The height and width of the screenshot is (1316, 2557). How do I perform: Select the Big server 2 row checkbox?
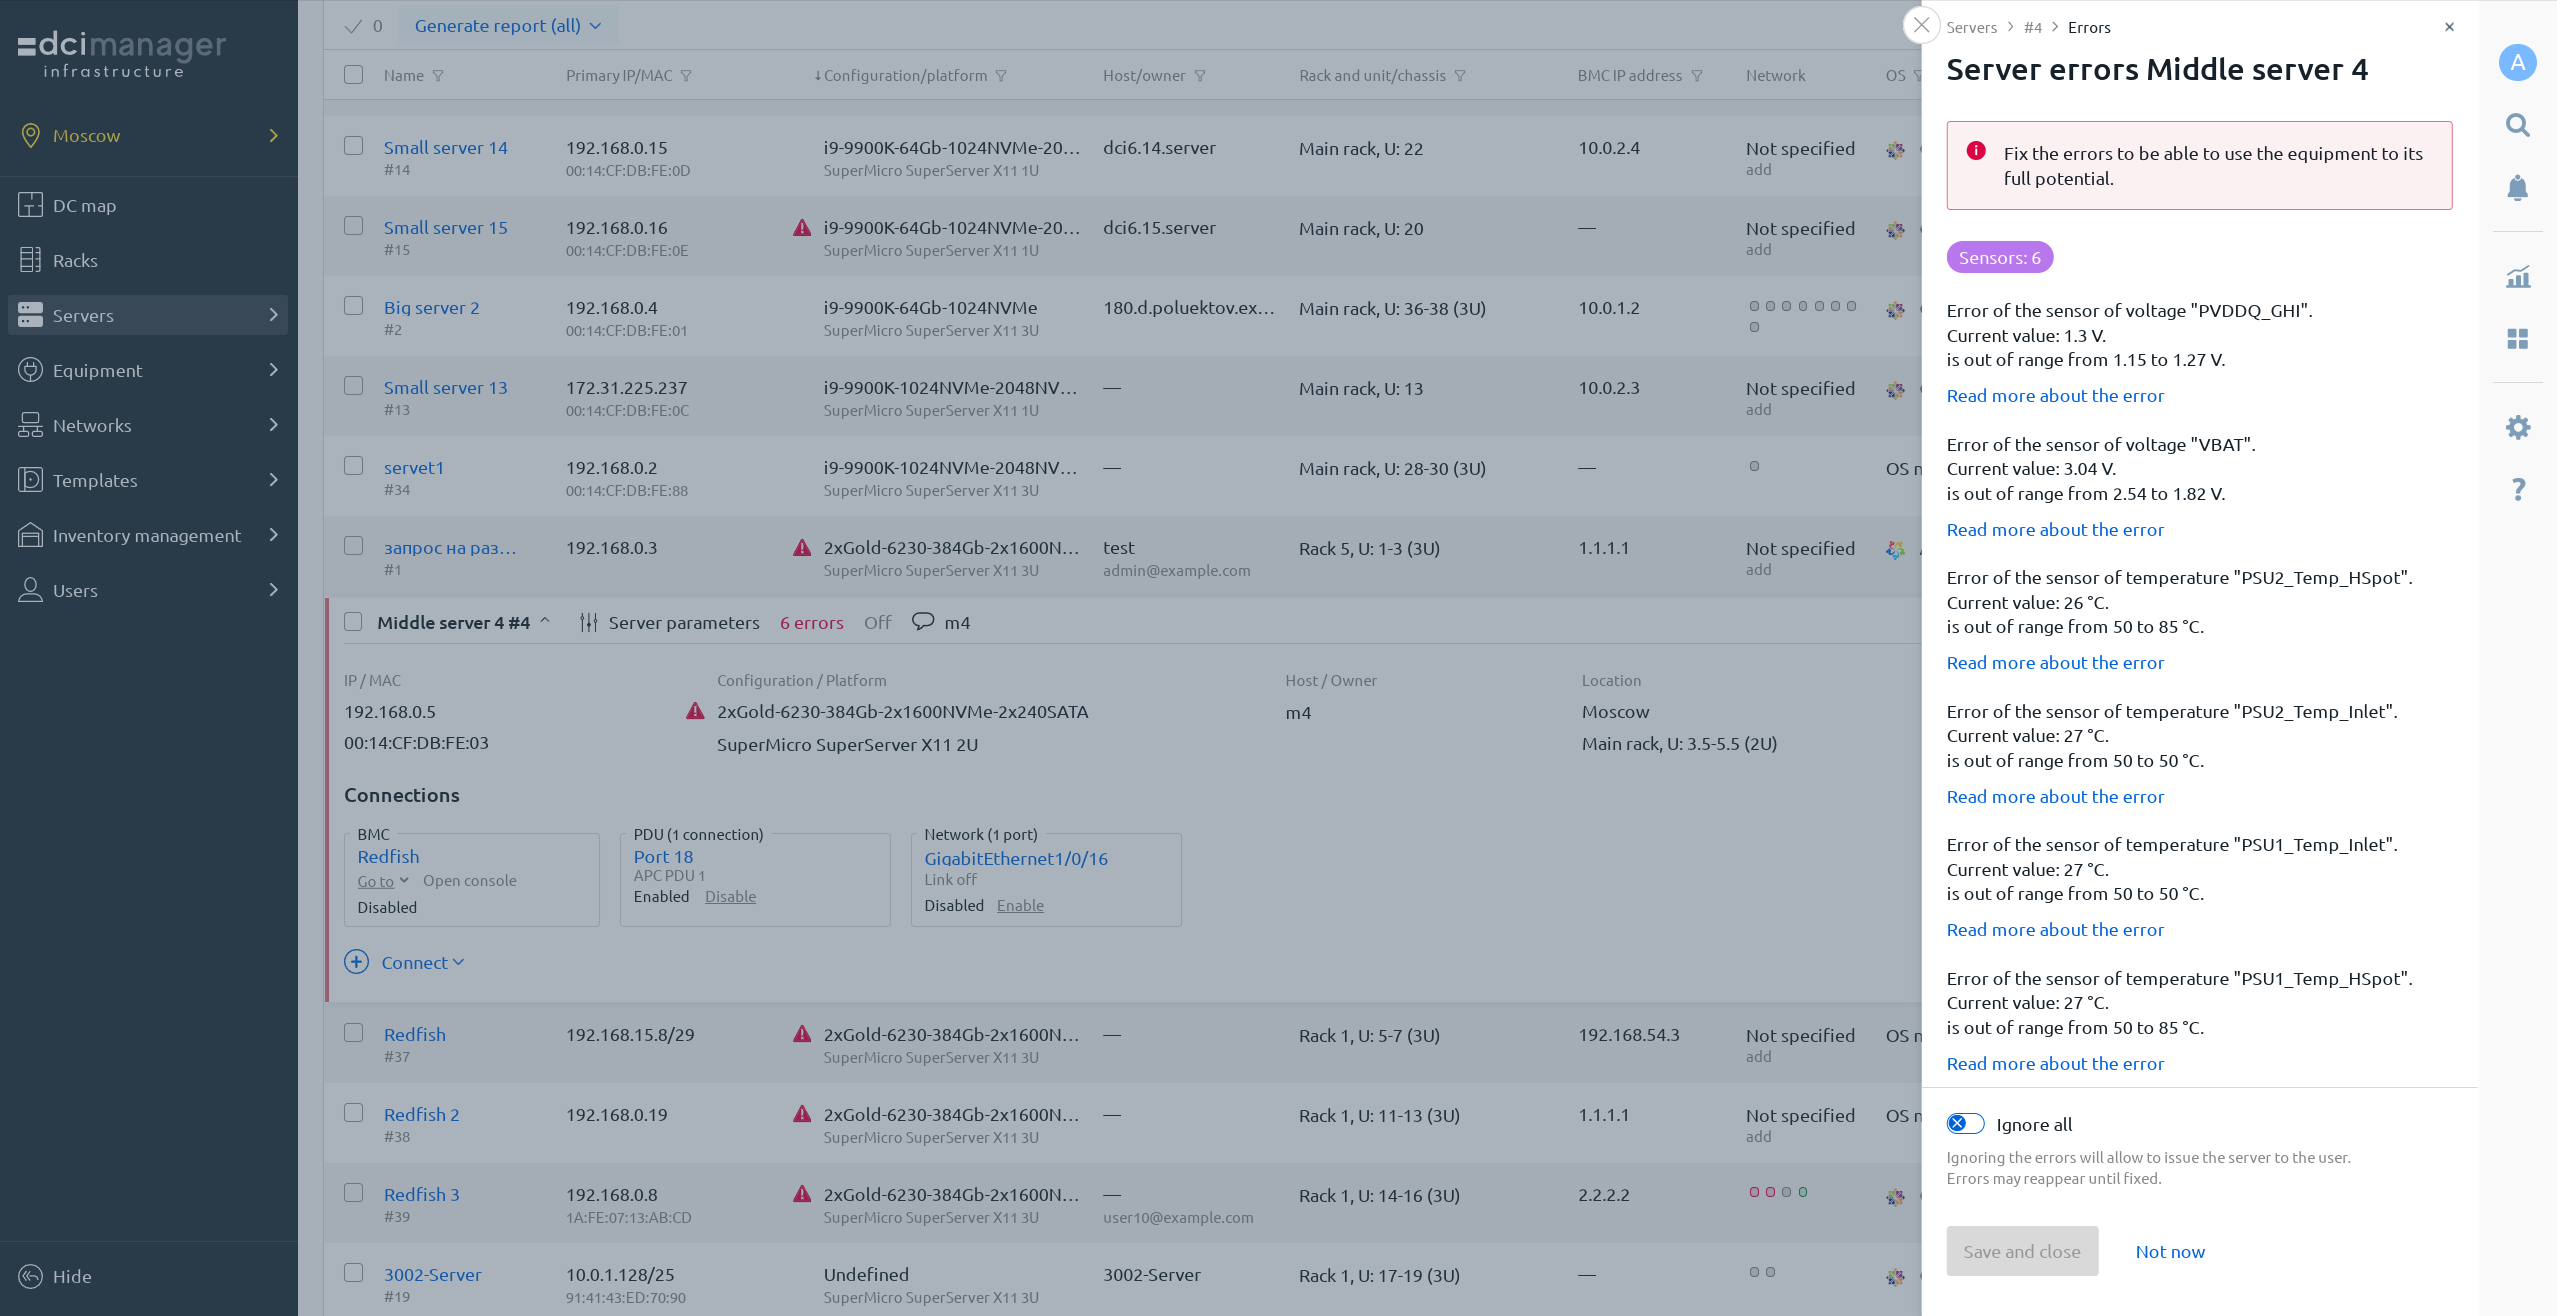(x=353, y=306)
